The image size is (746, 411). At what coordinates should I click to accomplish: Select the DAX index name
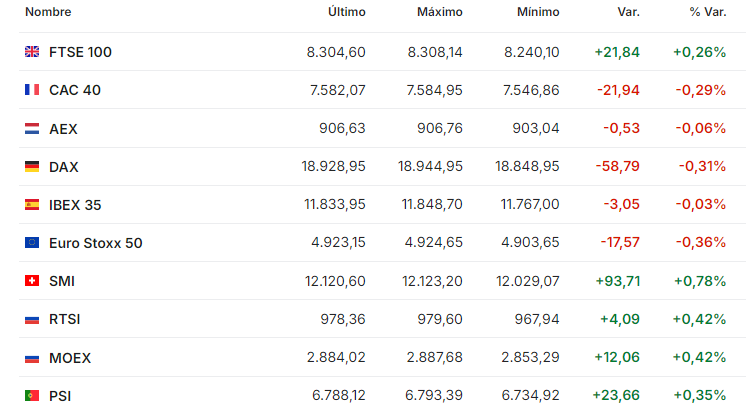[x=64, y=167]
